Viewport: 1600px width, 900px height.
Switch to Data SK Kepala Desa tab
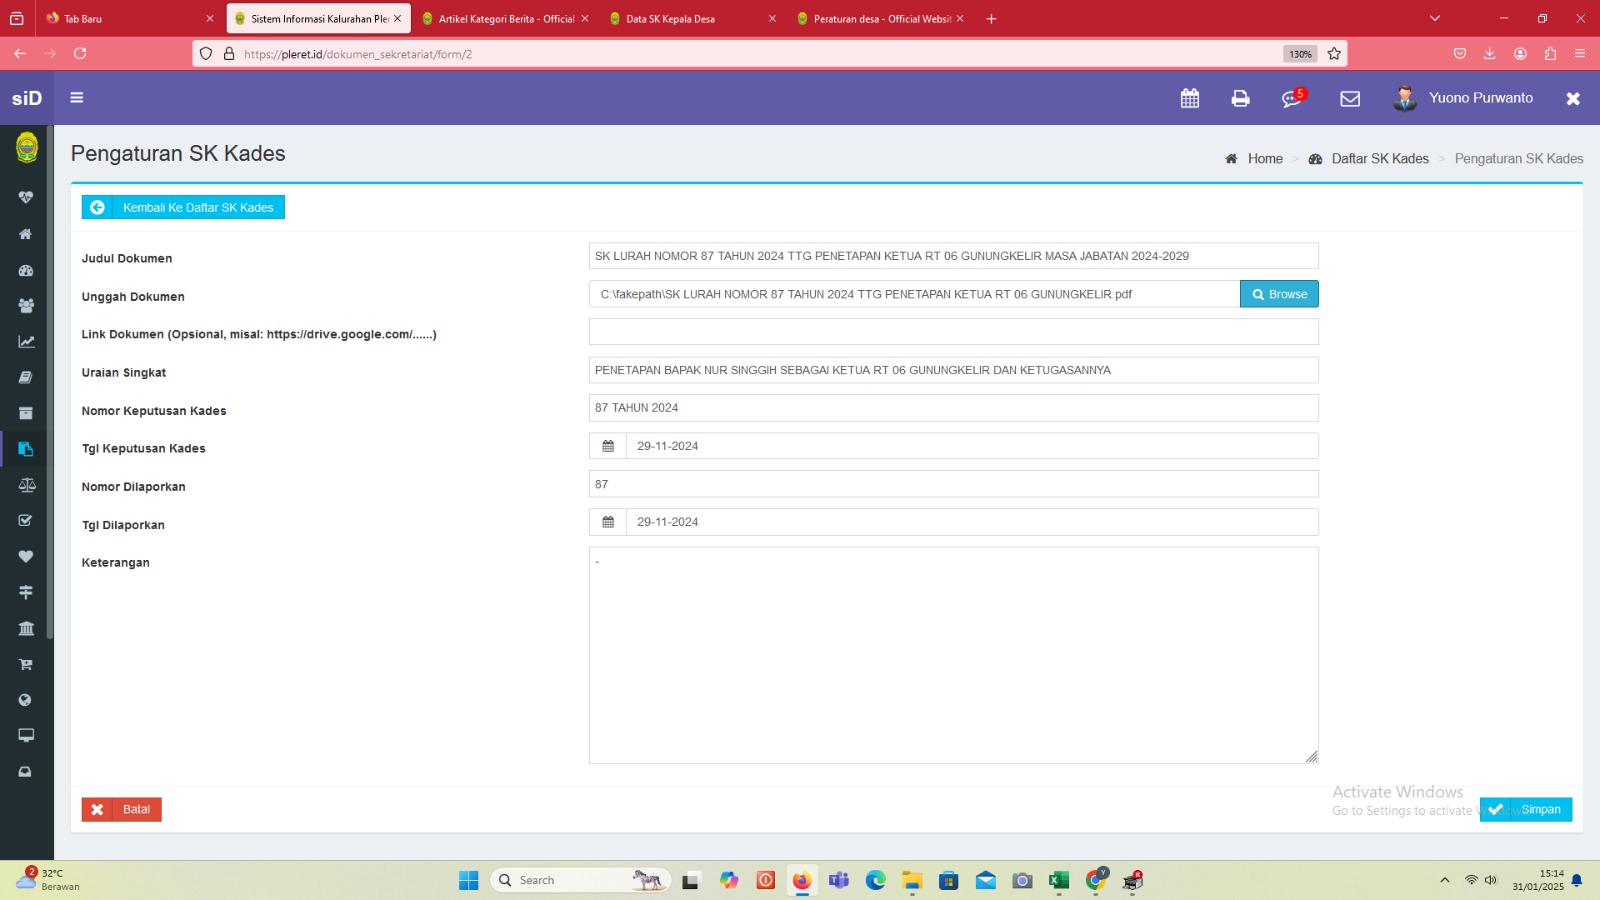click(x=692, y=18)
